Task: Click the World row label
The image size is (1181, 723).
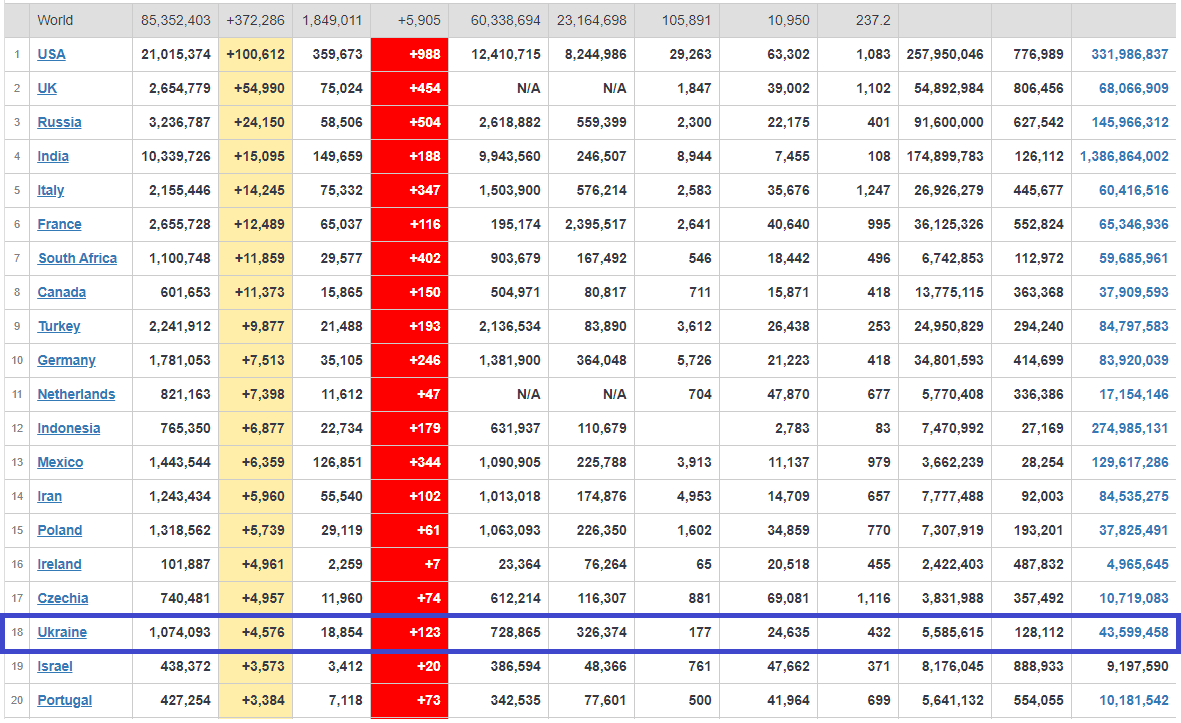Action: click(x=55, y=20)
